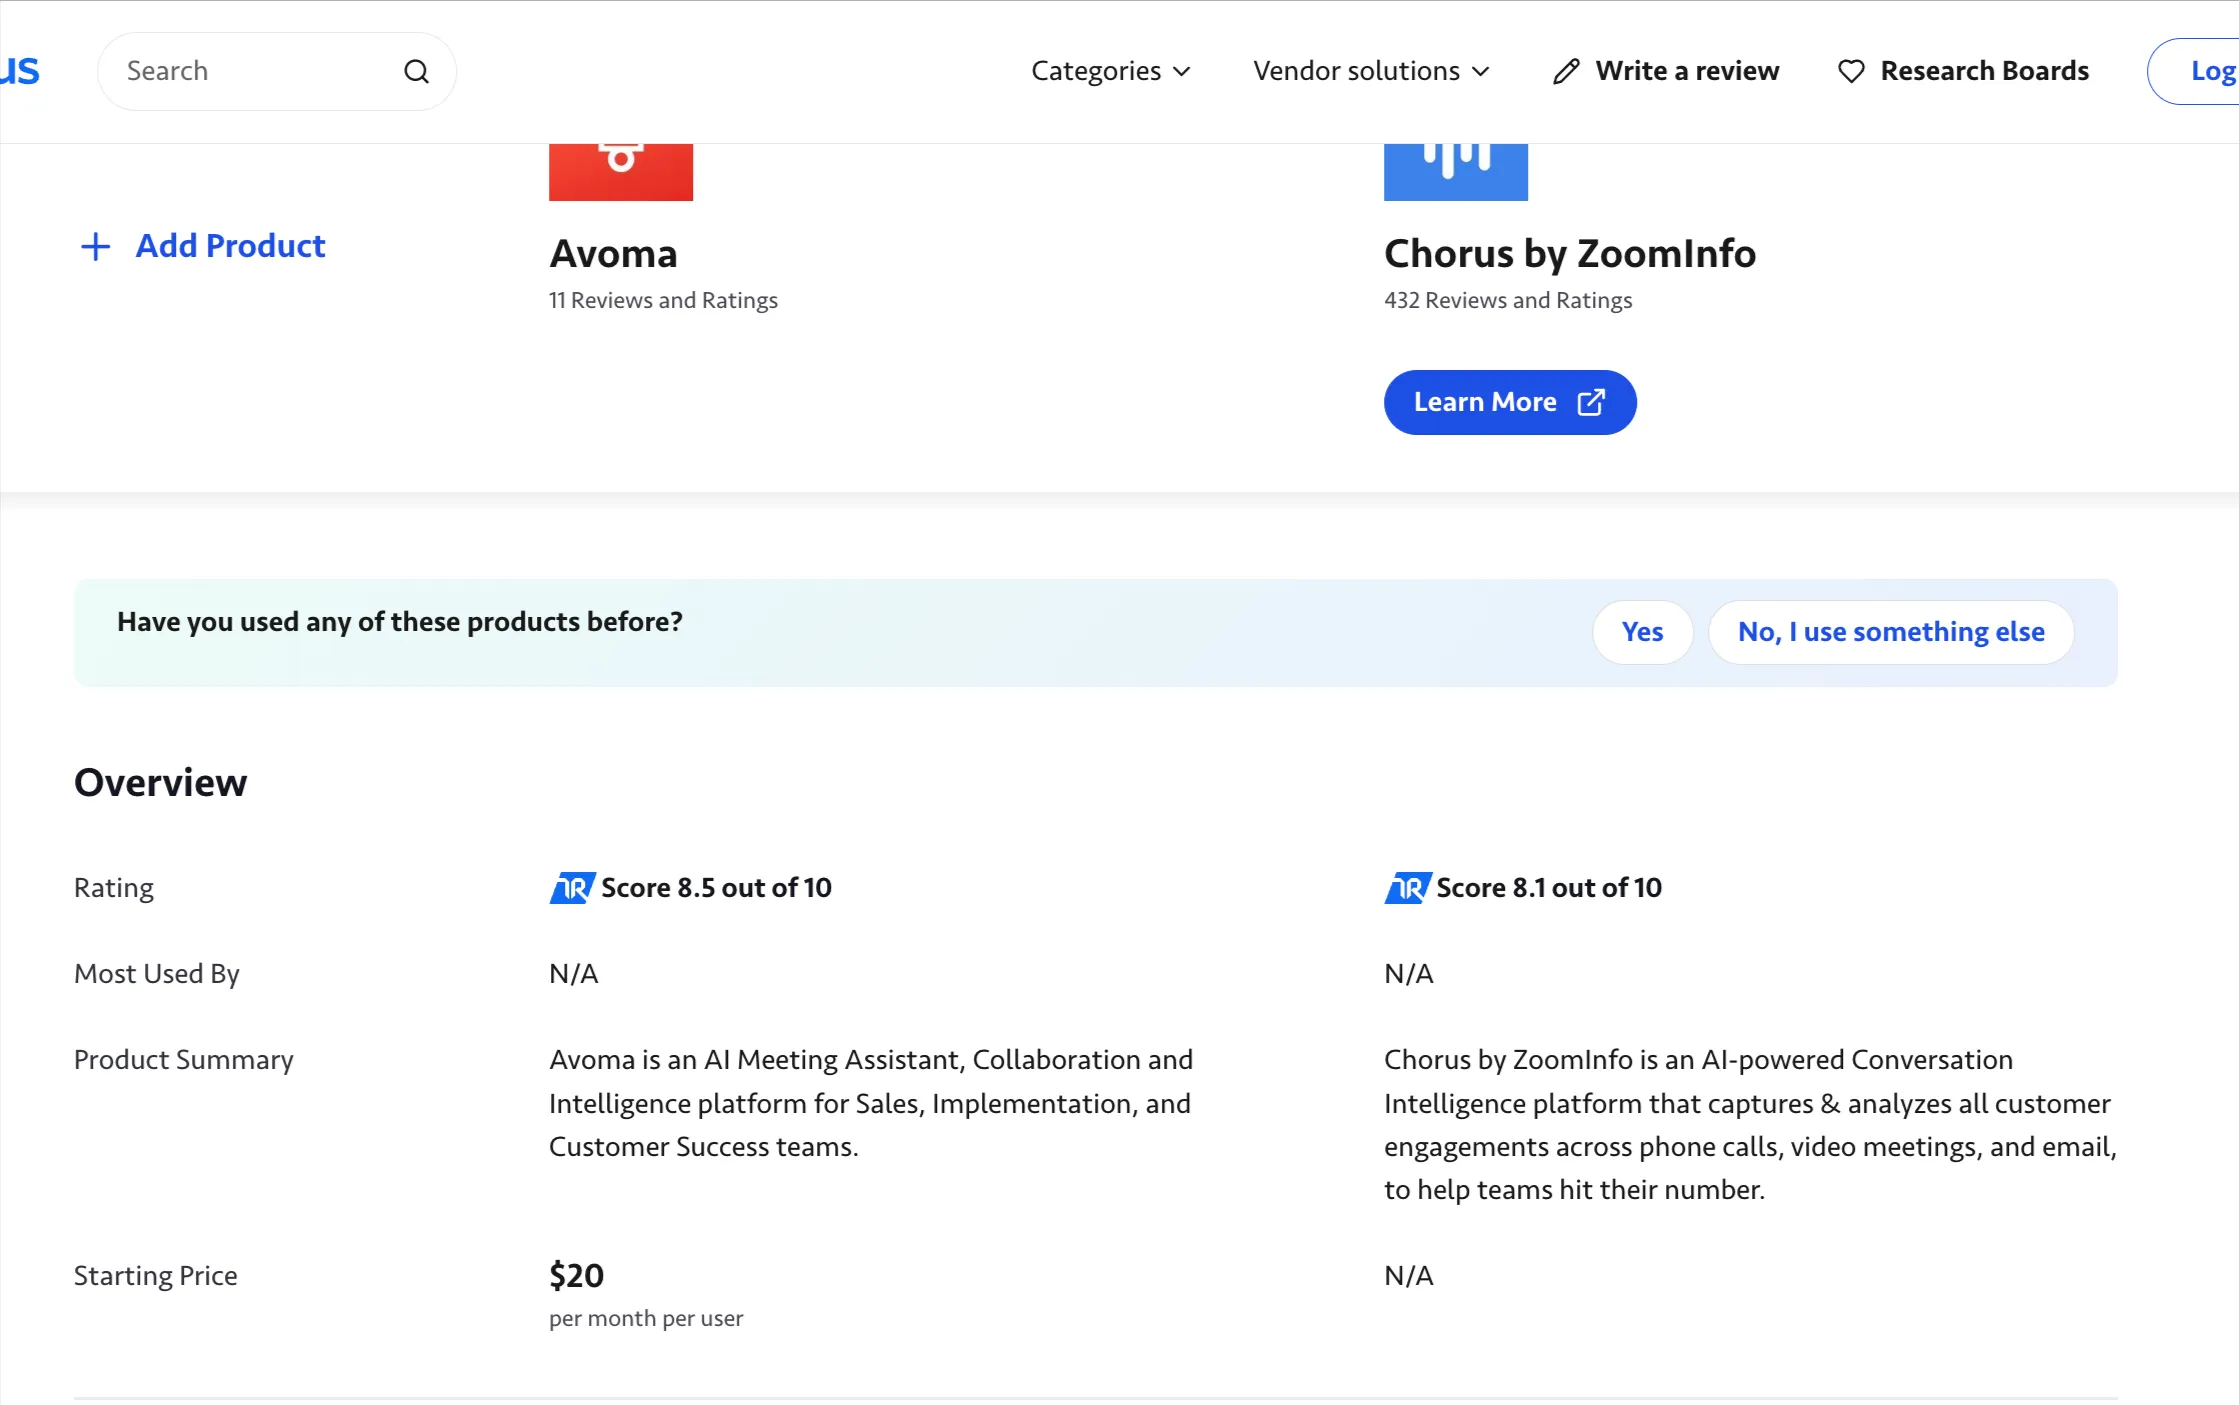Screen dimensions: 2239x1405
Task: Expand the Categories dropdown
Action: [x=1110, y=71]
